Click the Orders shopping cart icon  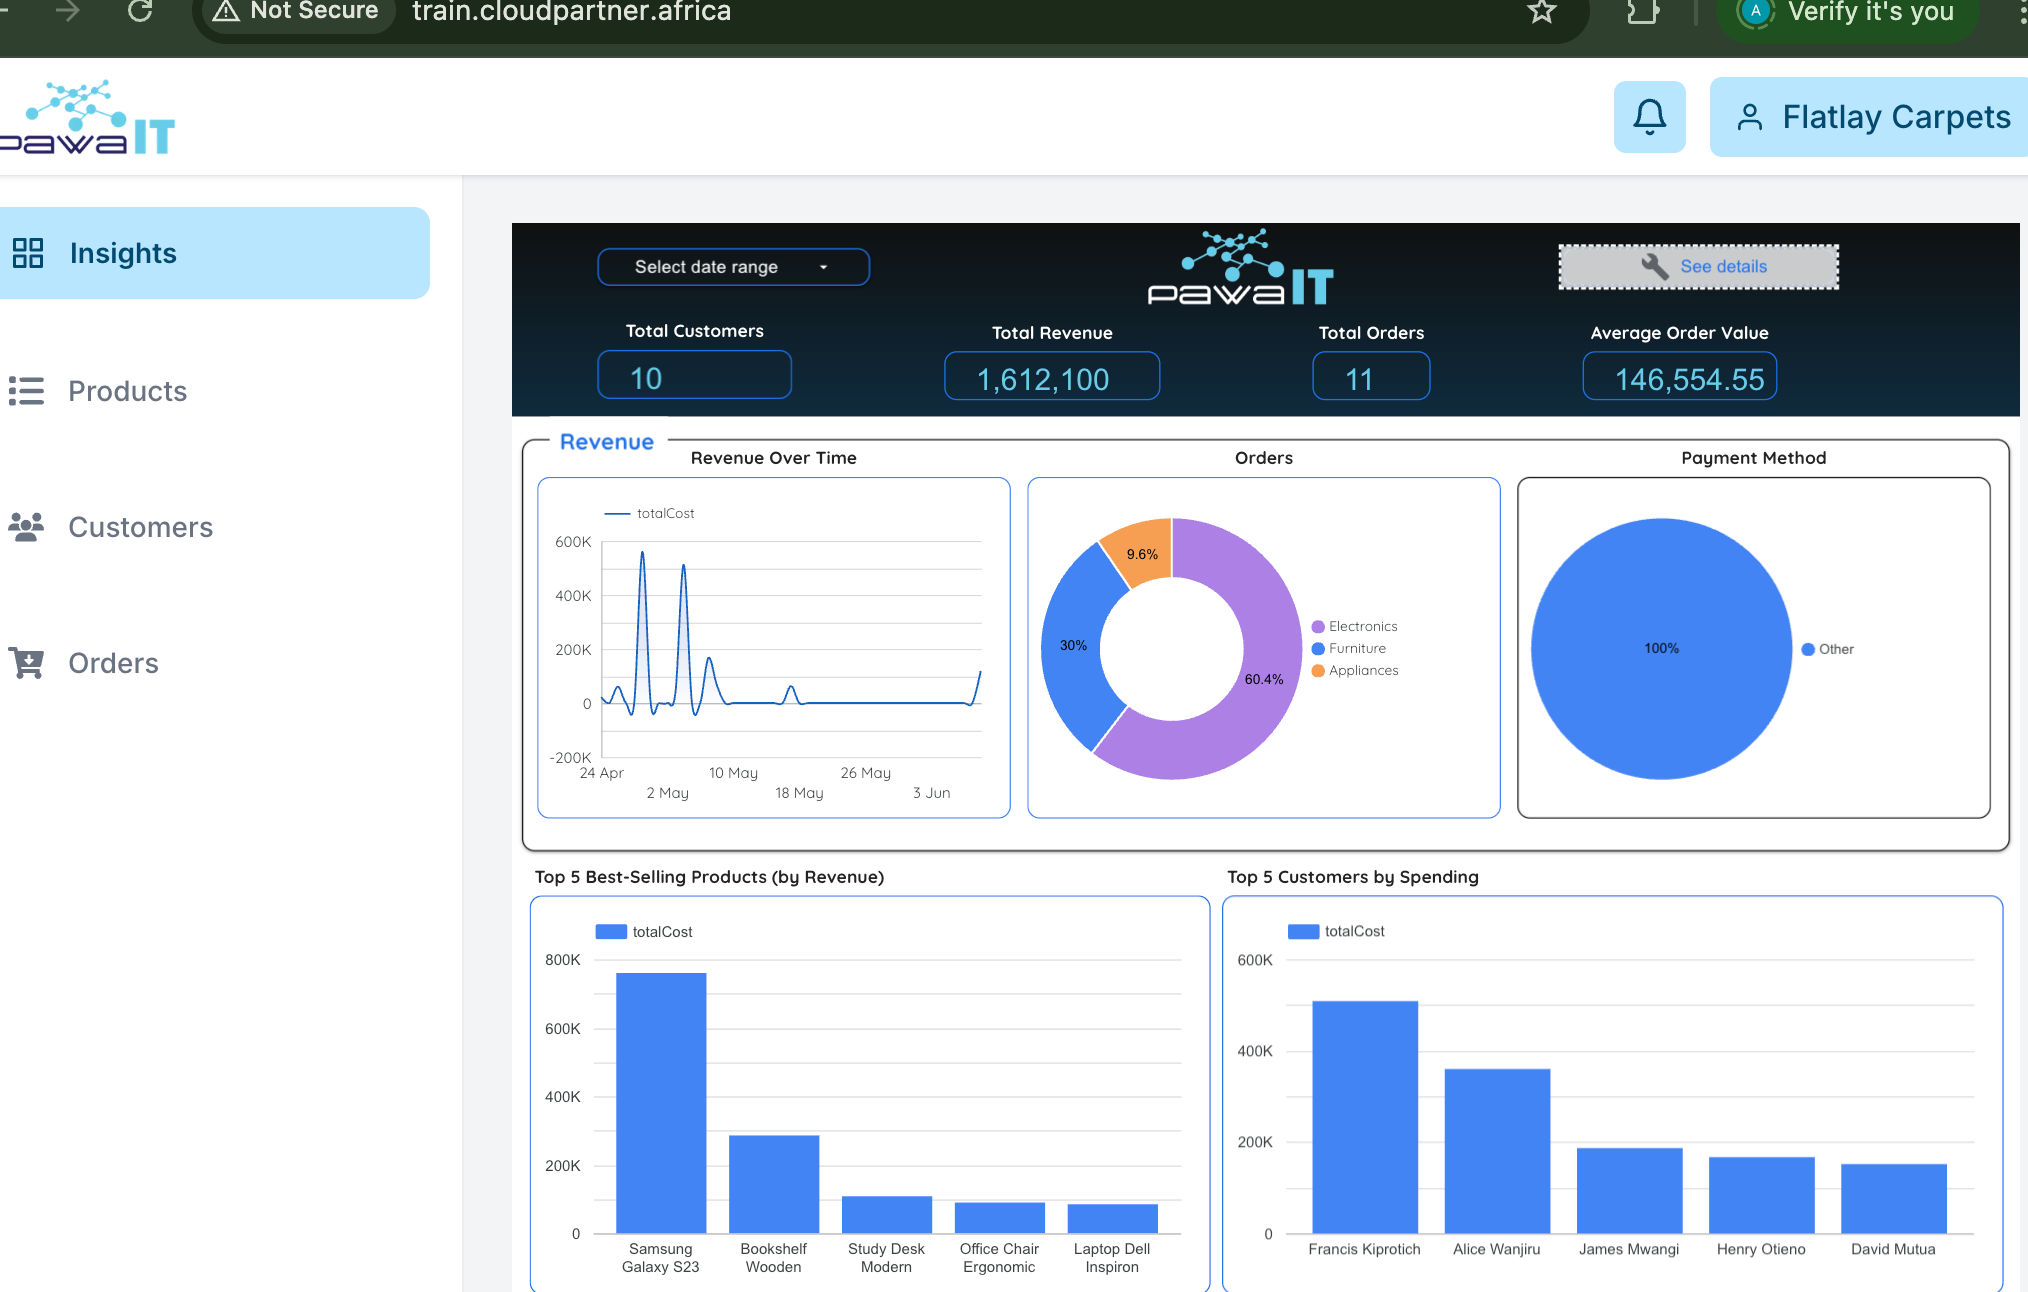[x=28, y=663]
